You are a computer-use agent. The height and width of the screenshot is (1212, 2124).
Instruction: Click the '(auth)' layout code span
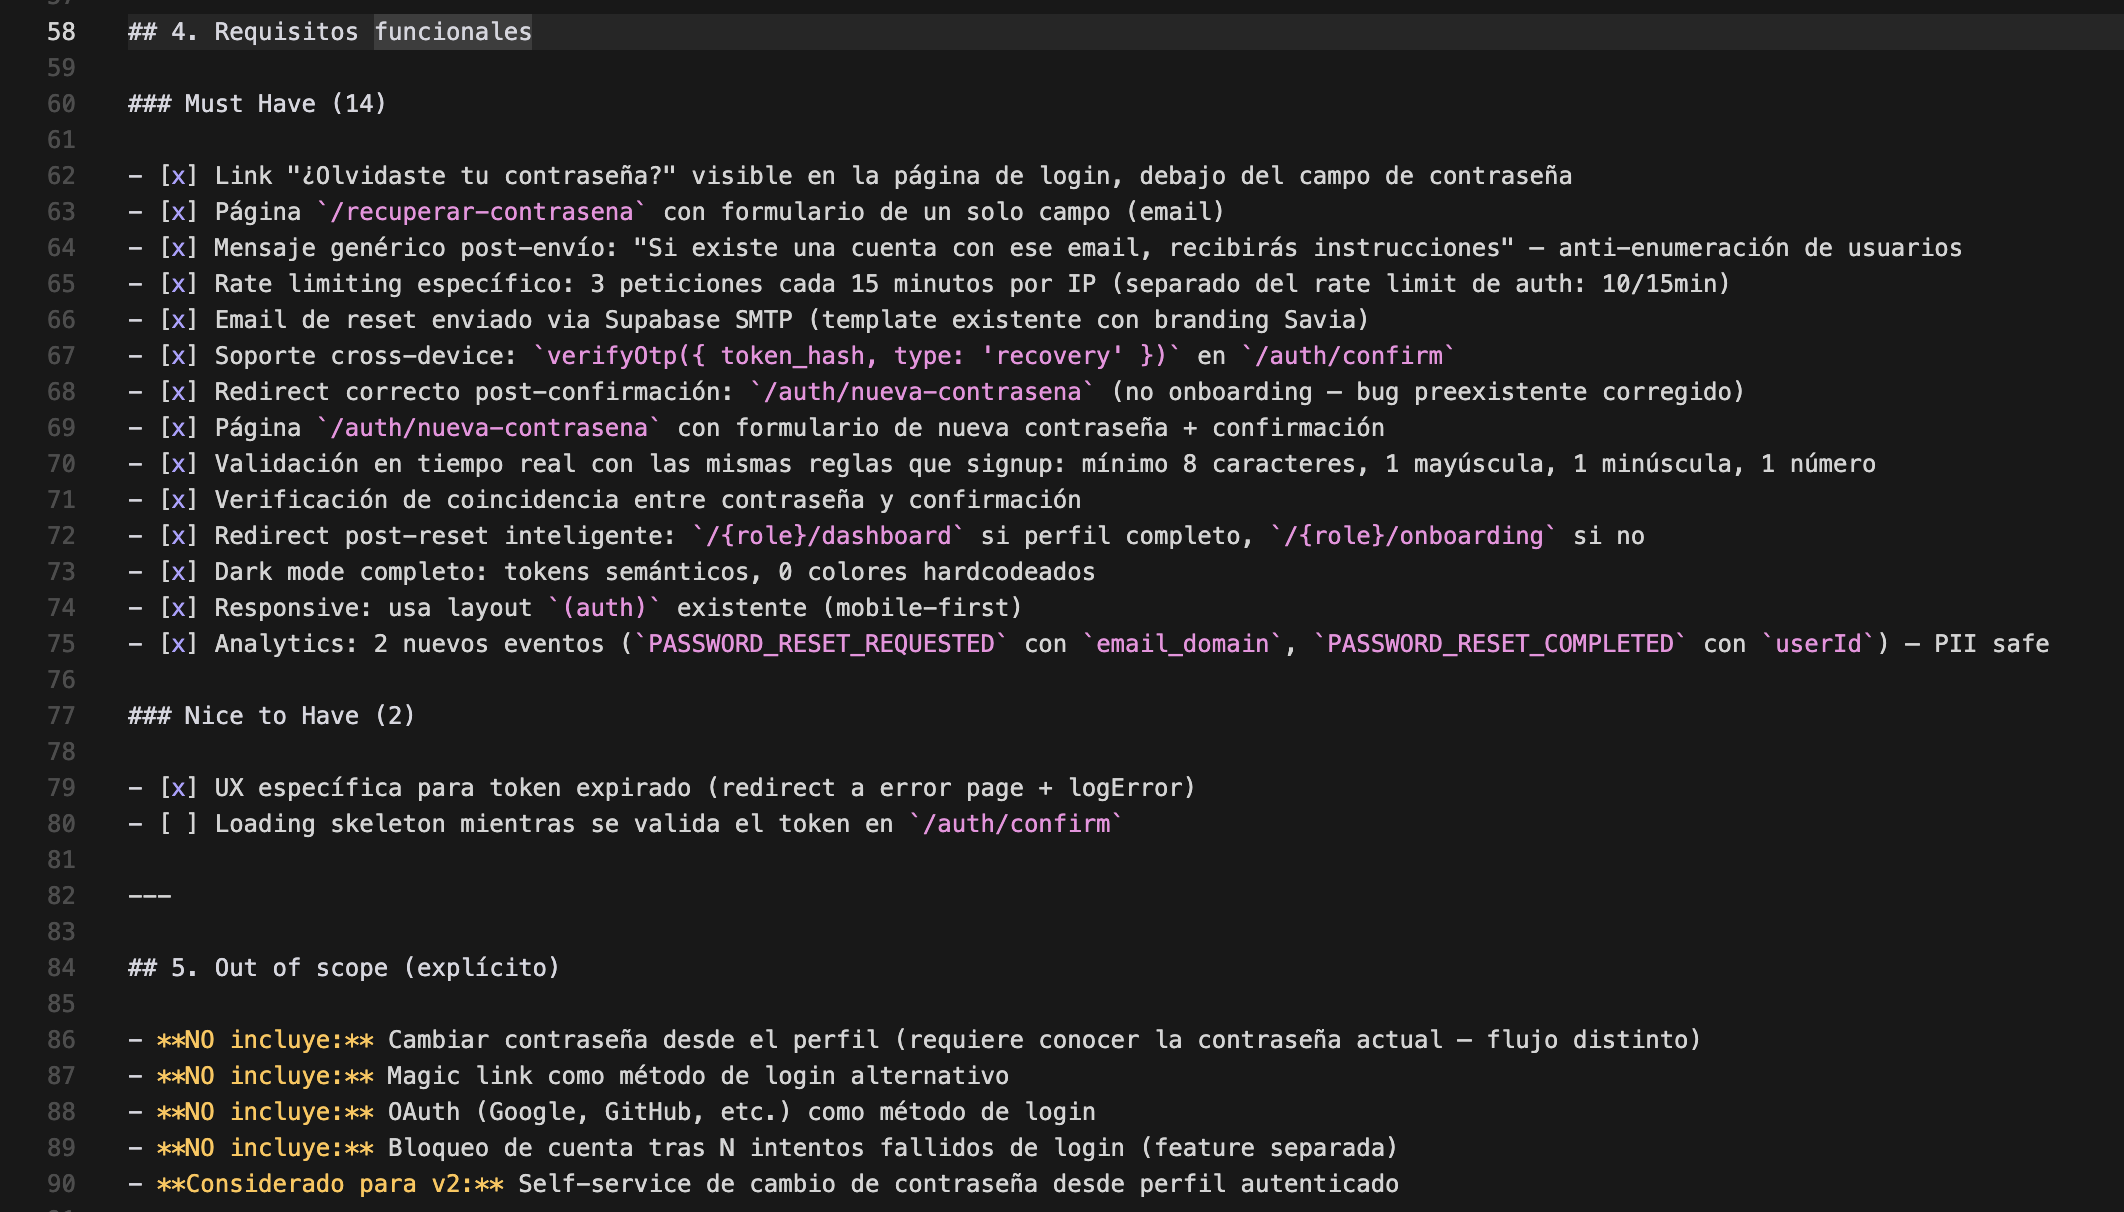coord(604,608)
